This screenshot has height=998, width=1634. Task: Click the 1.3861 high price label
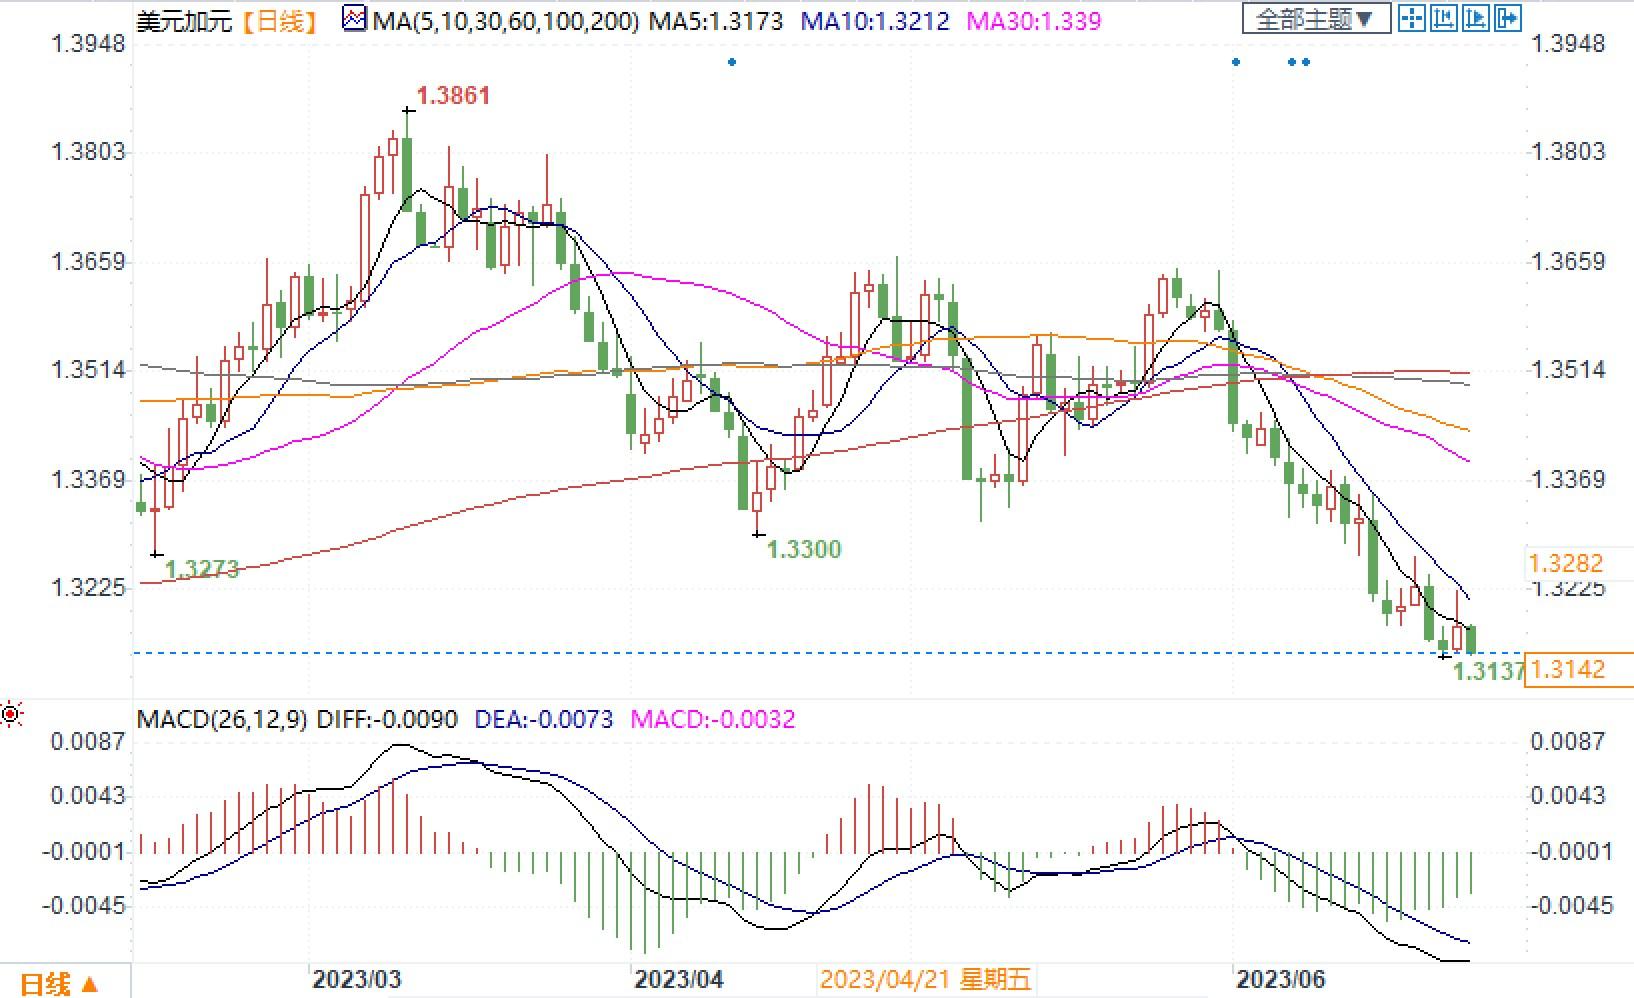click(x=454, y=96)
